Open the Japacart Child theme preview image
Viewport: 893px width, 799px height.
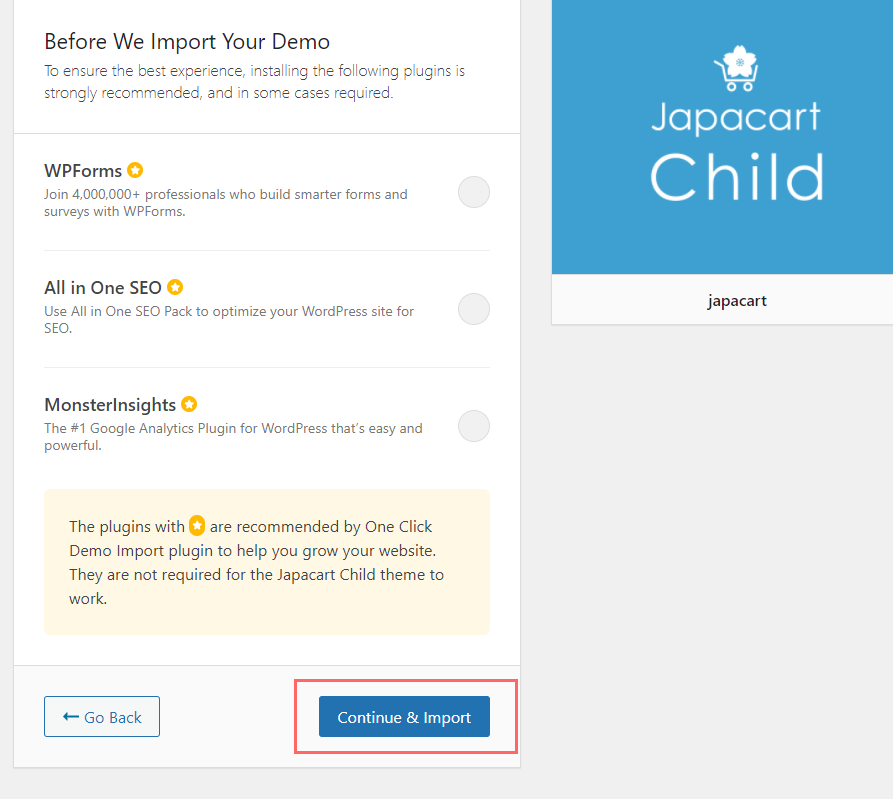722,137
